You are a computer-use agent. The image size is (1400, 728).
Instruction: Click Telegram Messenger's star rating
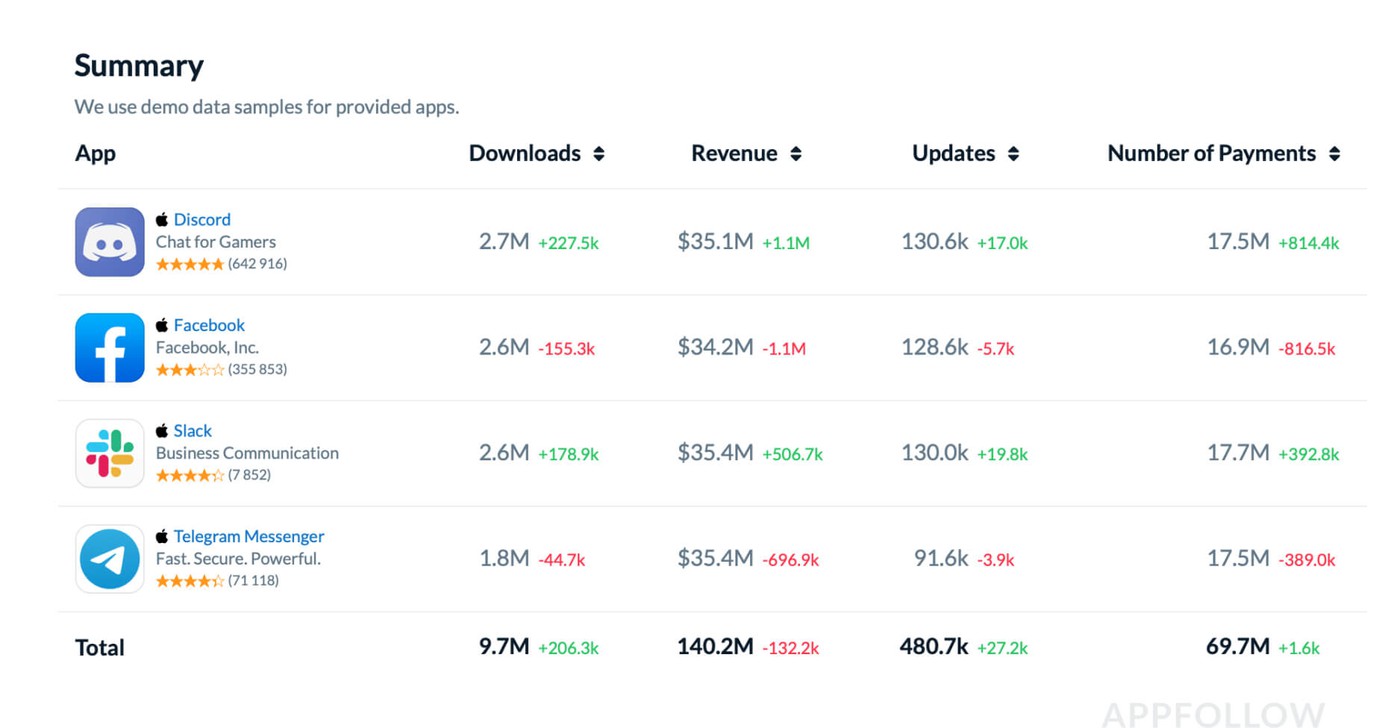tap(190, 581)
